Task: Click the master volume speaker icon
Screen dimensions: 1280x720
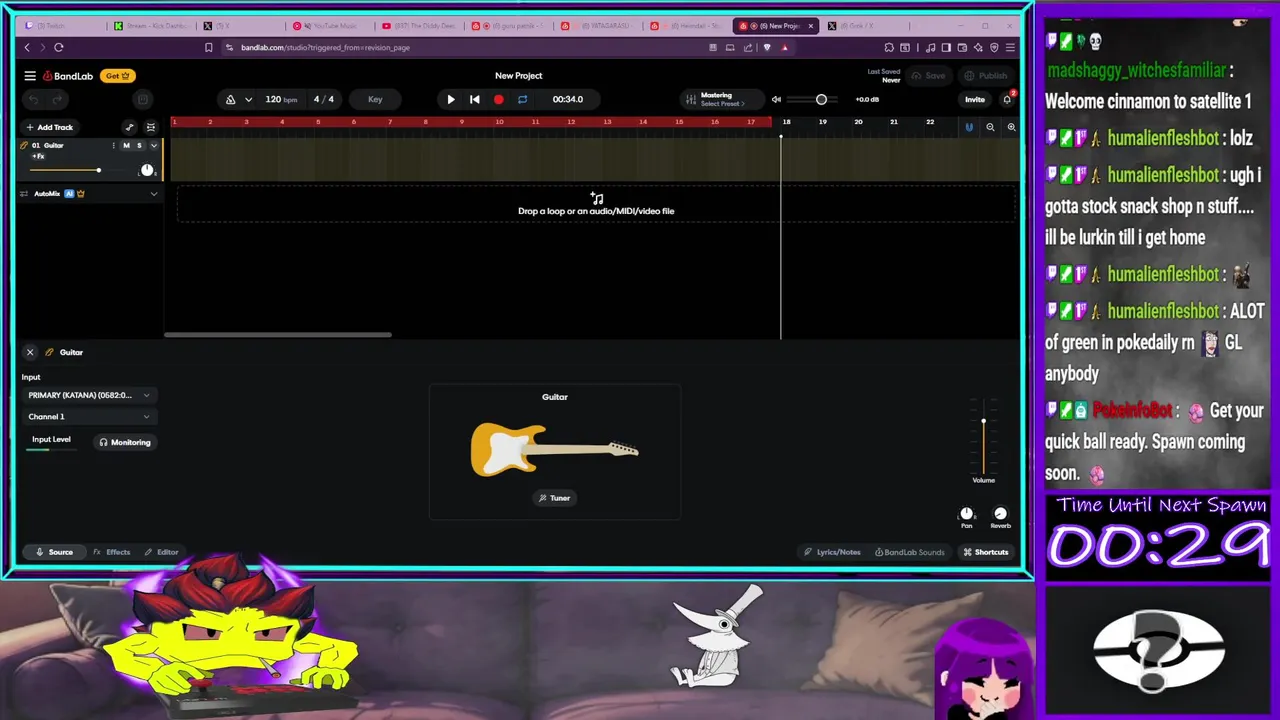Action: (x=776, y=99)
